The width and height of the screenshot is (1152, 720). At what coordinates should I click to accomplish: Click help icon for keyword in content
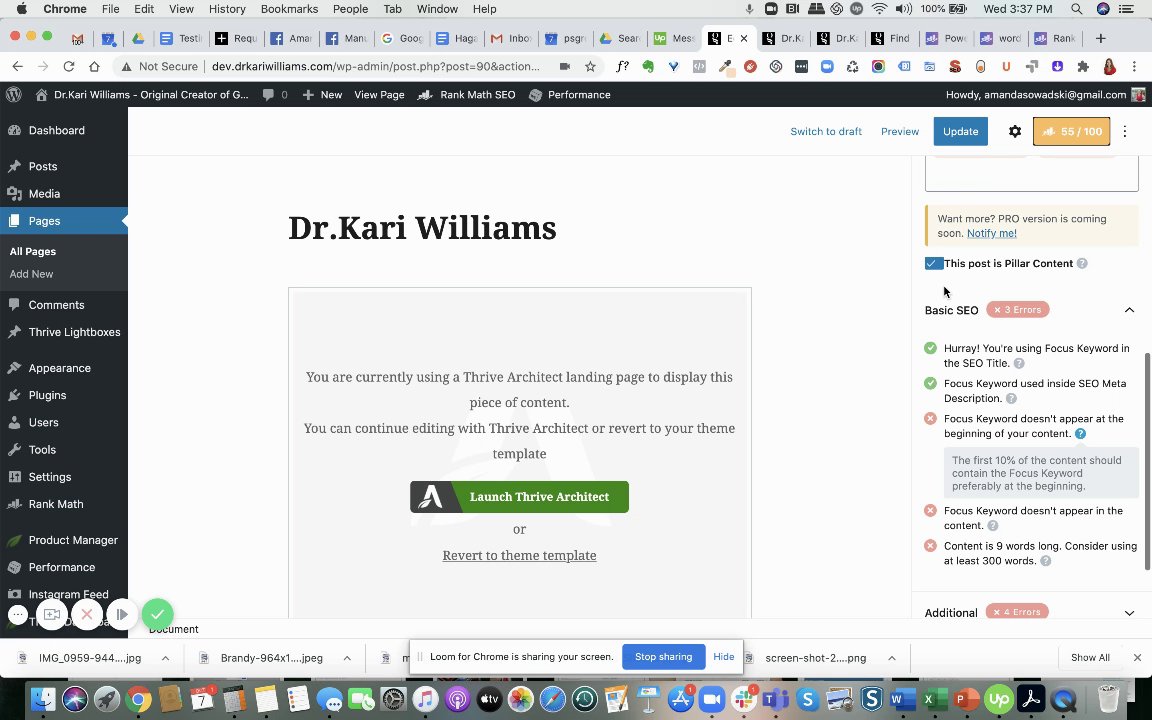993,525
